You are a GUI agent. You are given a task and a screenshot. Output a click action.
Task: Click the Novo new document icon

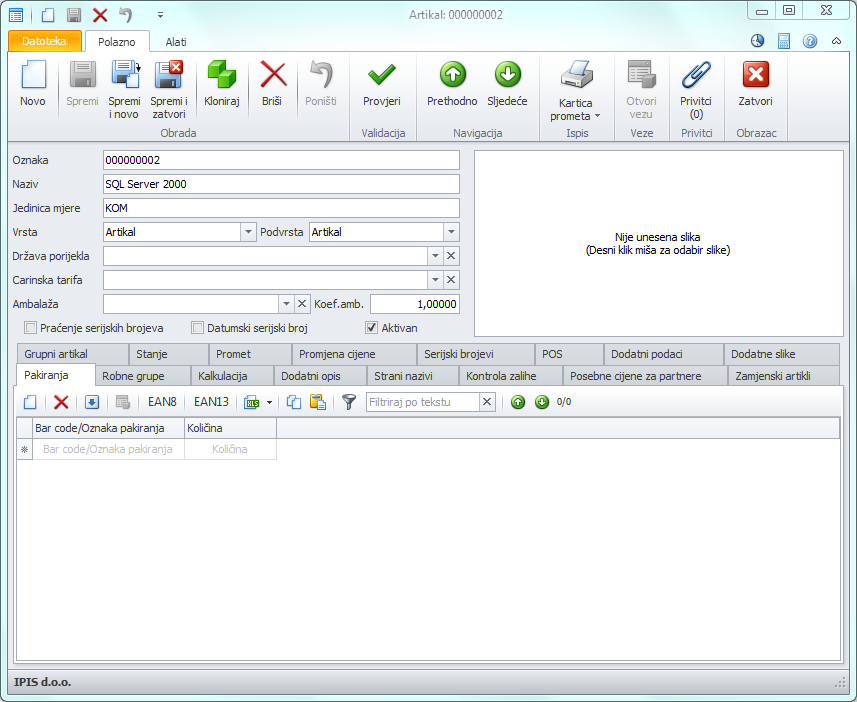33,74
